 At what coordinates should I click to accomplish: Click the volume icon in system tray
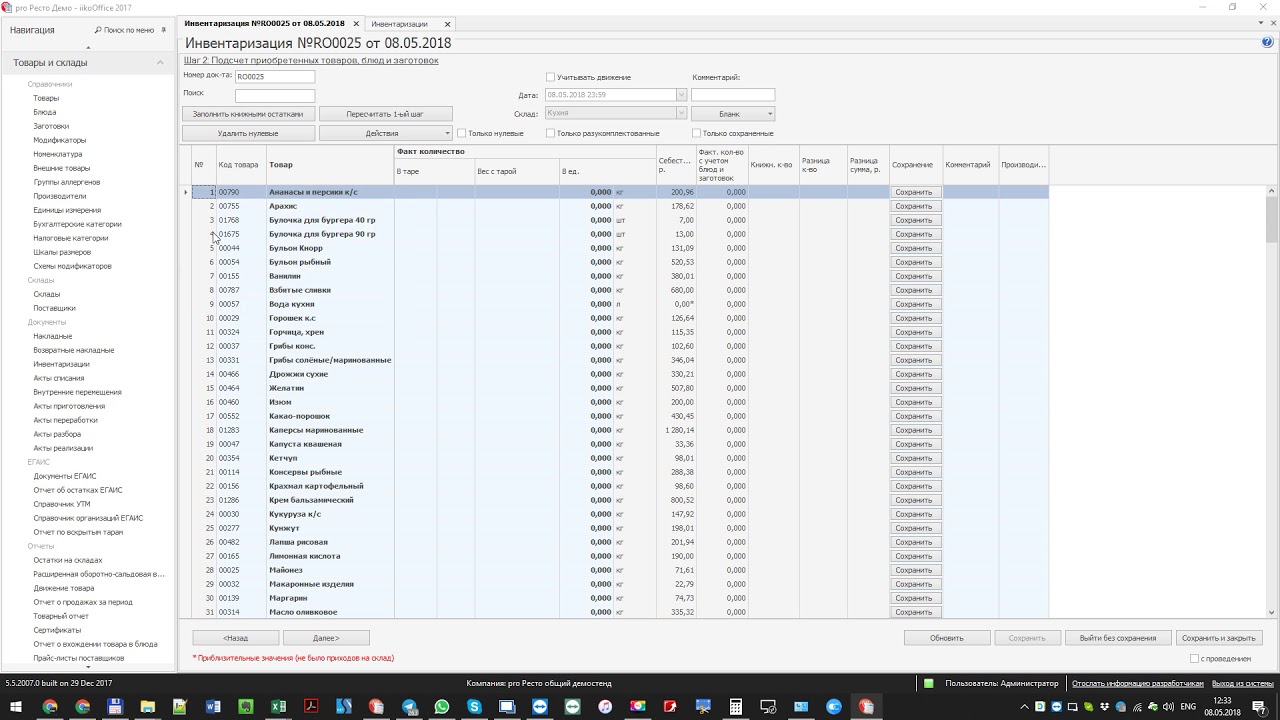[1168, 707]
